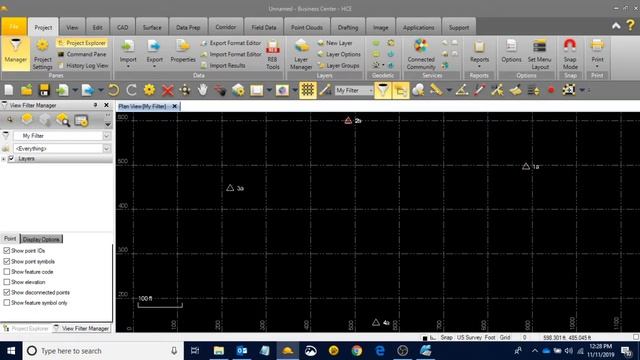Open Windows Start menu

click(11, 351)
